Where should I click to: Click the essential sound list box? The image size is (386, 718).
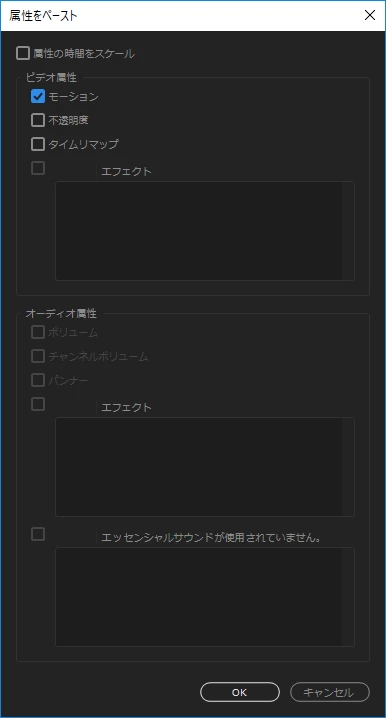tap(199, 597)
